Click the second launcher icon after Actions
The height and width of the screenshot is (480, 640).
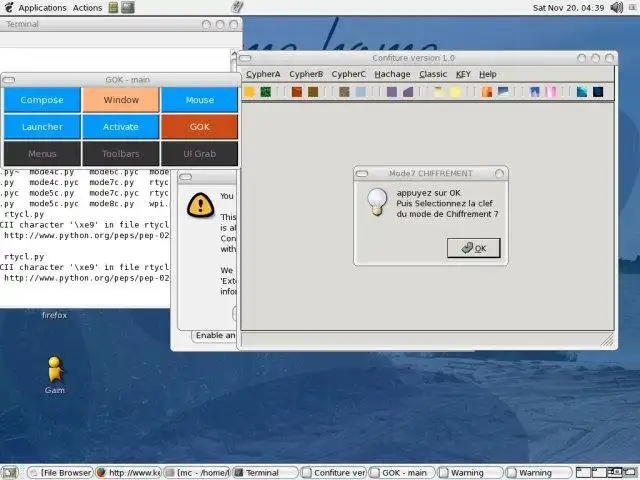click(128, 7)
